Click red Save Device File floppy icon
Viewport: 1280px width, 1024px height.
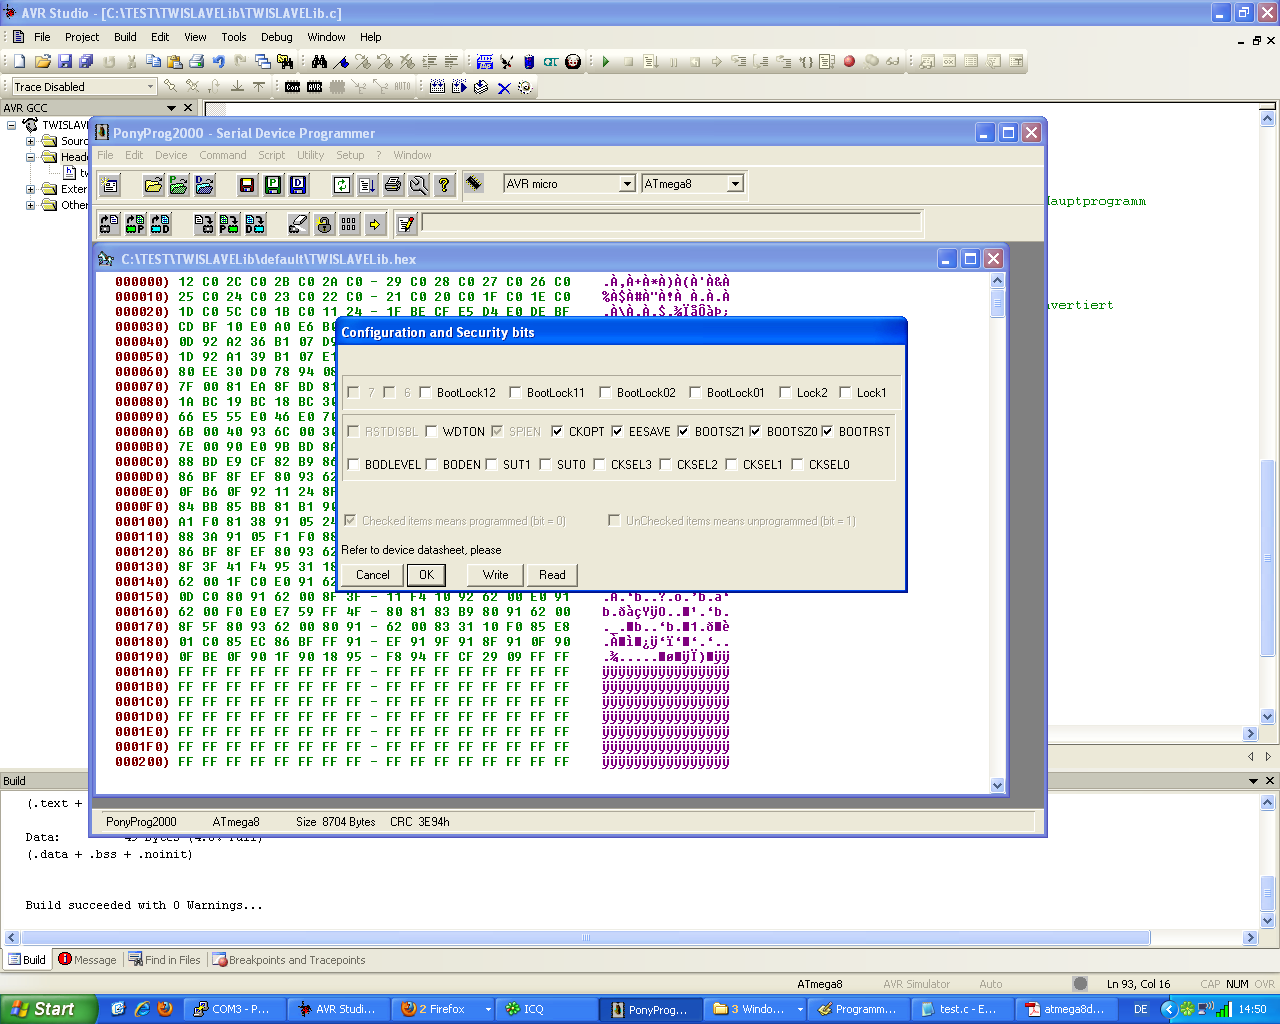[247, 185]
